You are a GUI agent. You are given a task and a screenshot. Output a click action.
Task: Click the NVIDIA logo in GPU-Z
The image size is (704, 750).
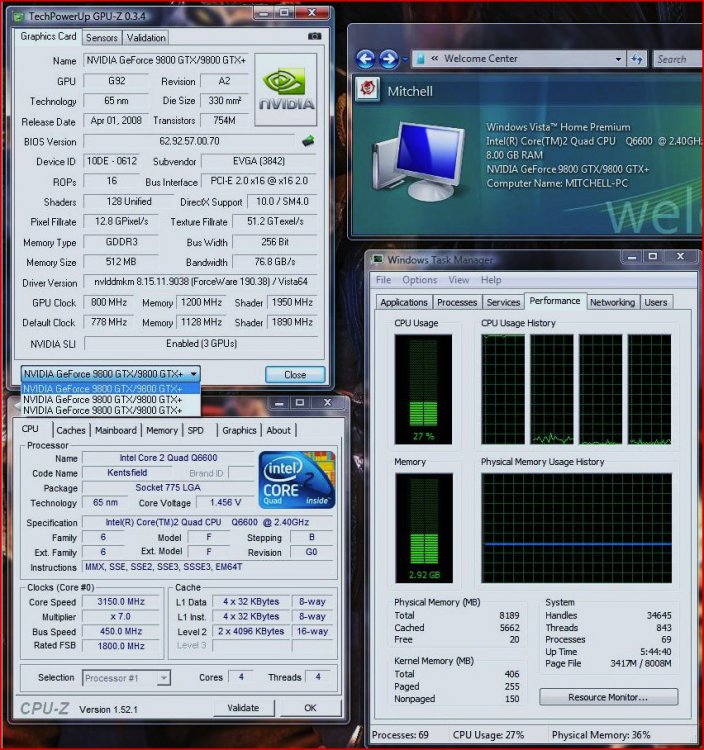point(286,89)
